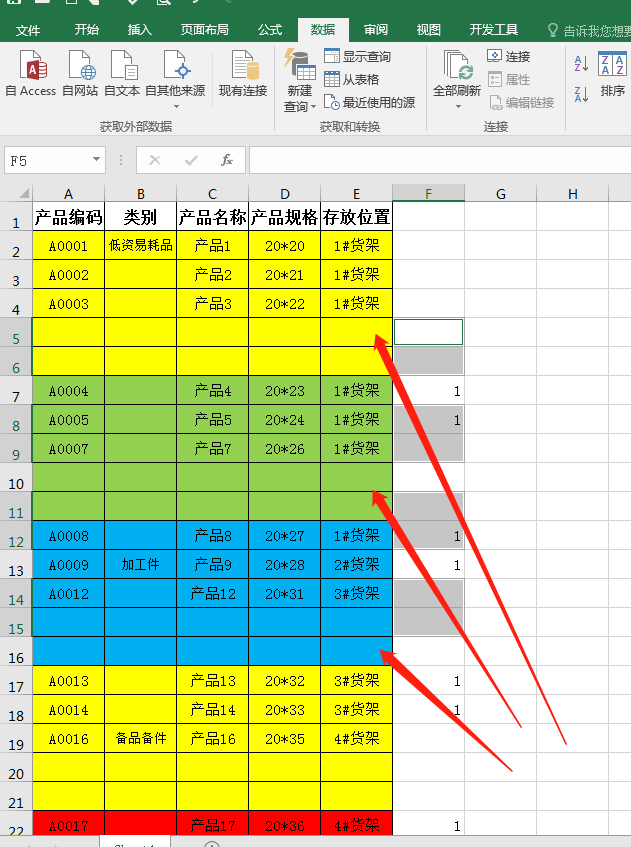
Task: Click the Data (数据) tab
Action: point(323,30)
